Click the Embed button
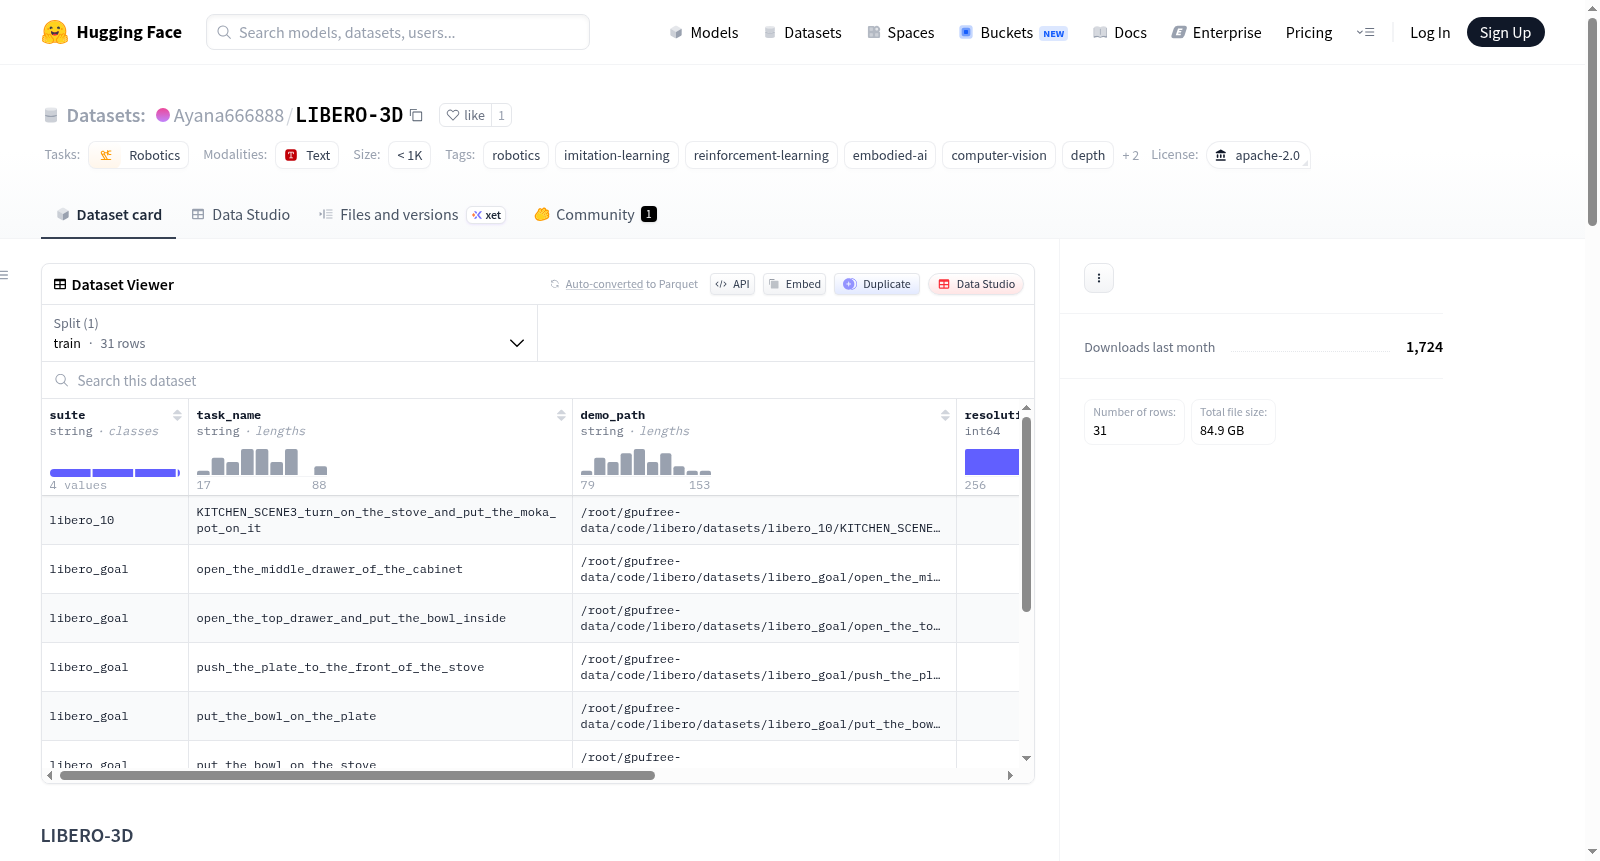This screenshot has width=1600, height=861. click(x=795, y=284)
